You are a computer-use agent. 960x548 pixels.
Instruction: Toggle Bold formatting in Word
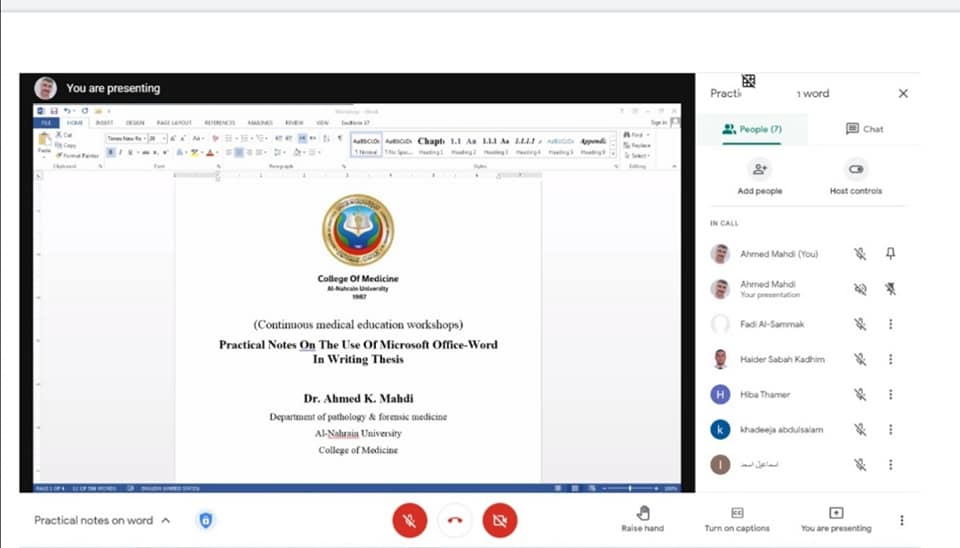click(111, 152)
